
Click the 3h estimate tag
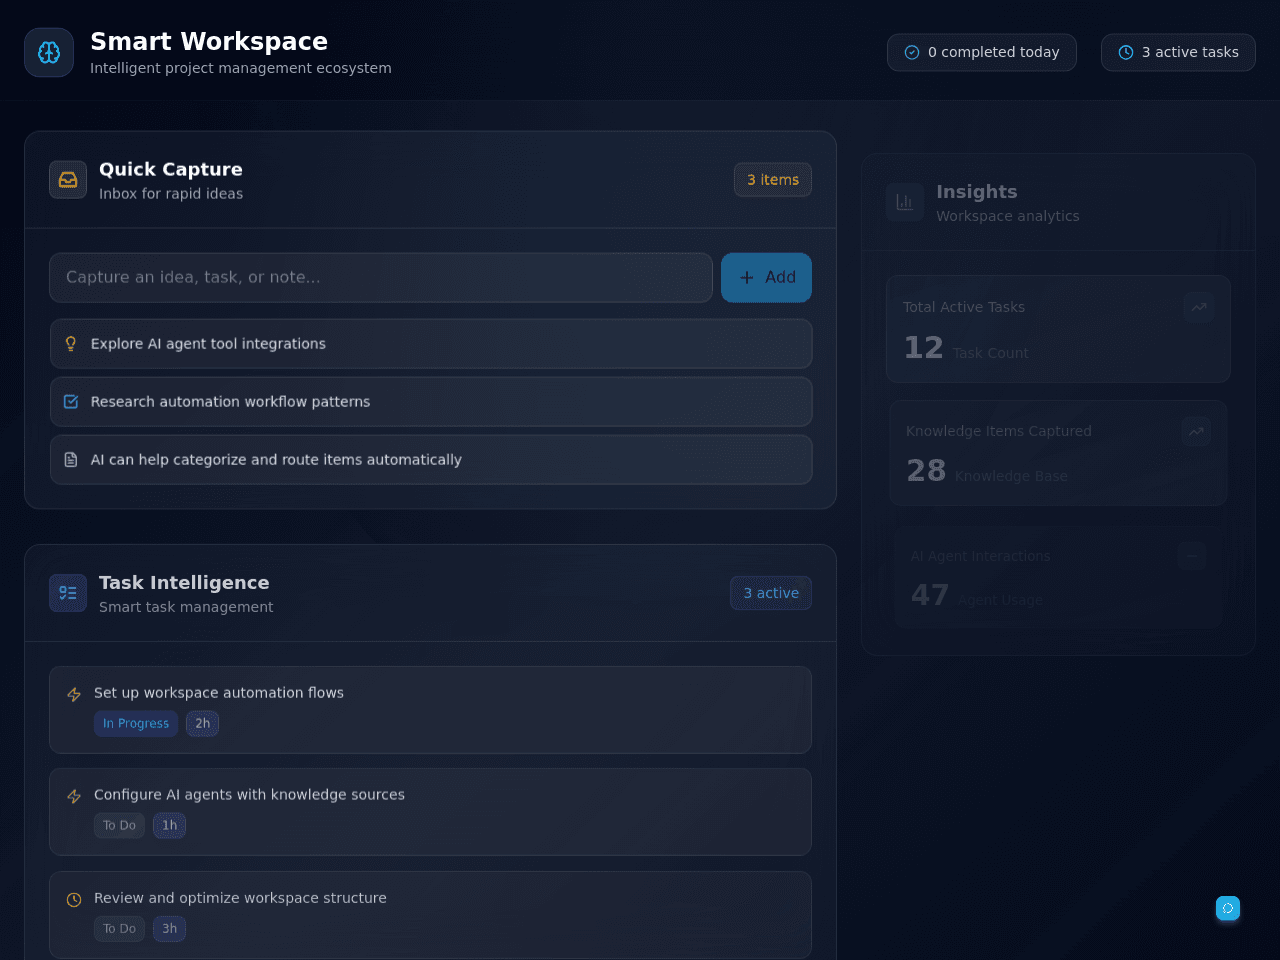click(169, 929)
